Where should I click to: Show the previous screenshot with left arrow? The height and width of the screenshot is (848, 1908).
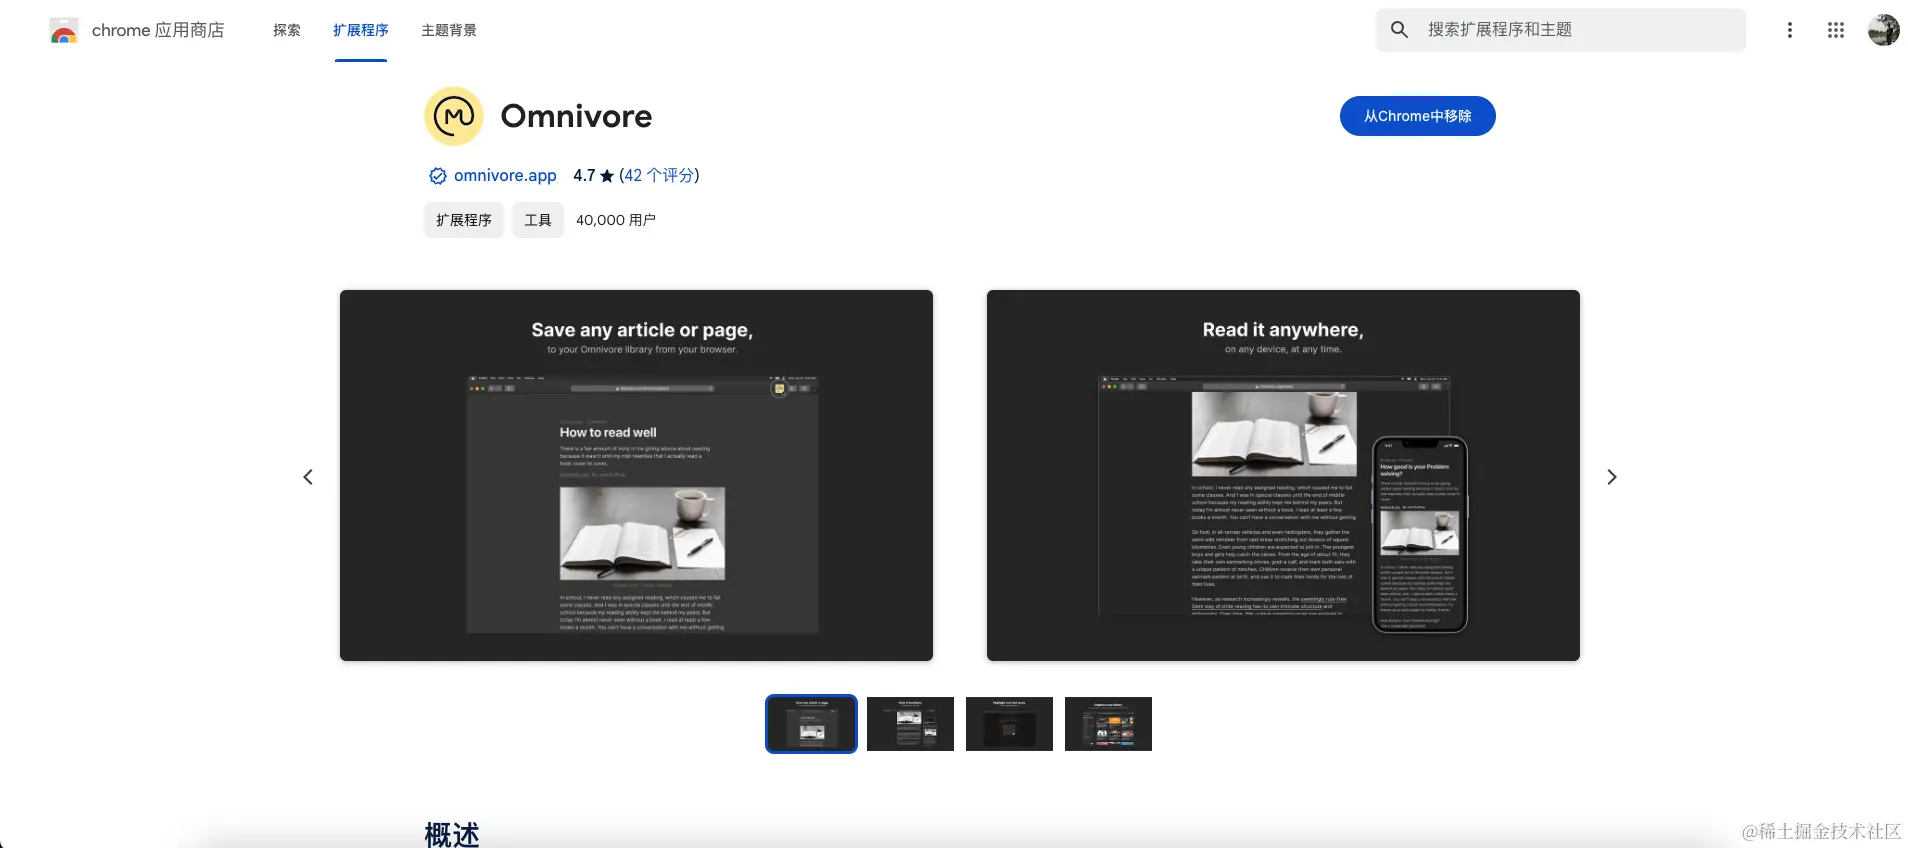308,477
